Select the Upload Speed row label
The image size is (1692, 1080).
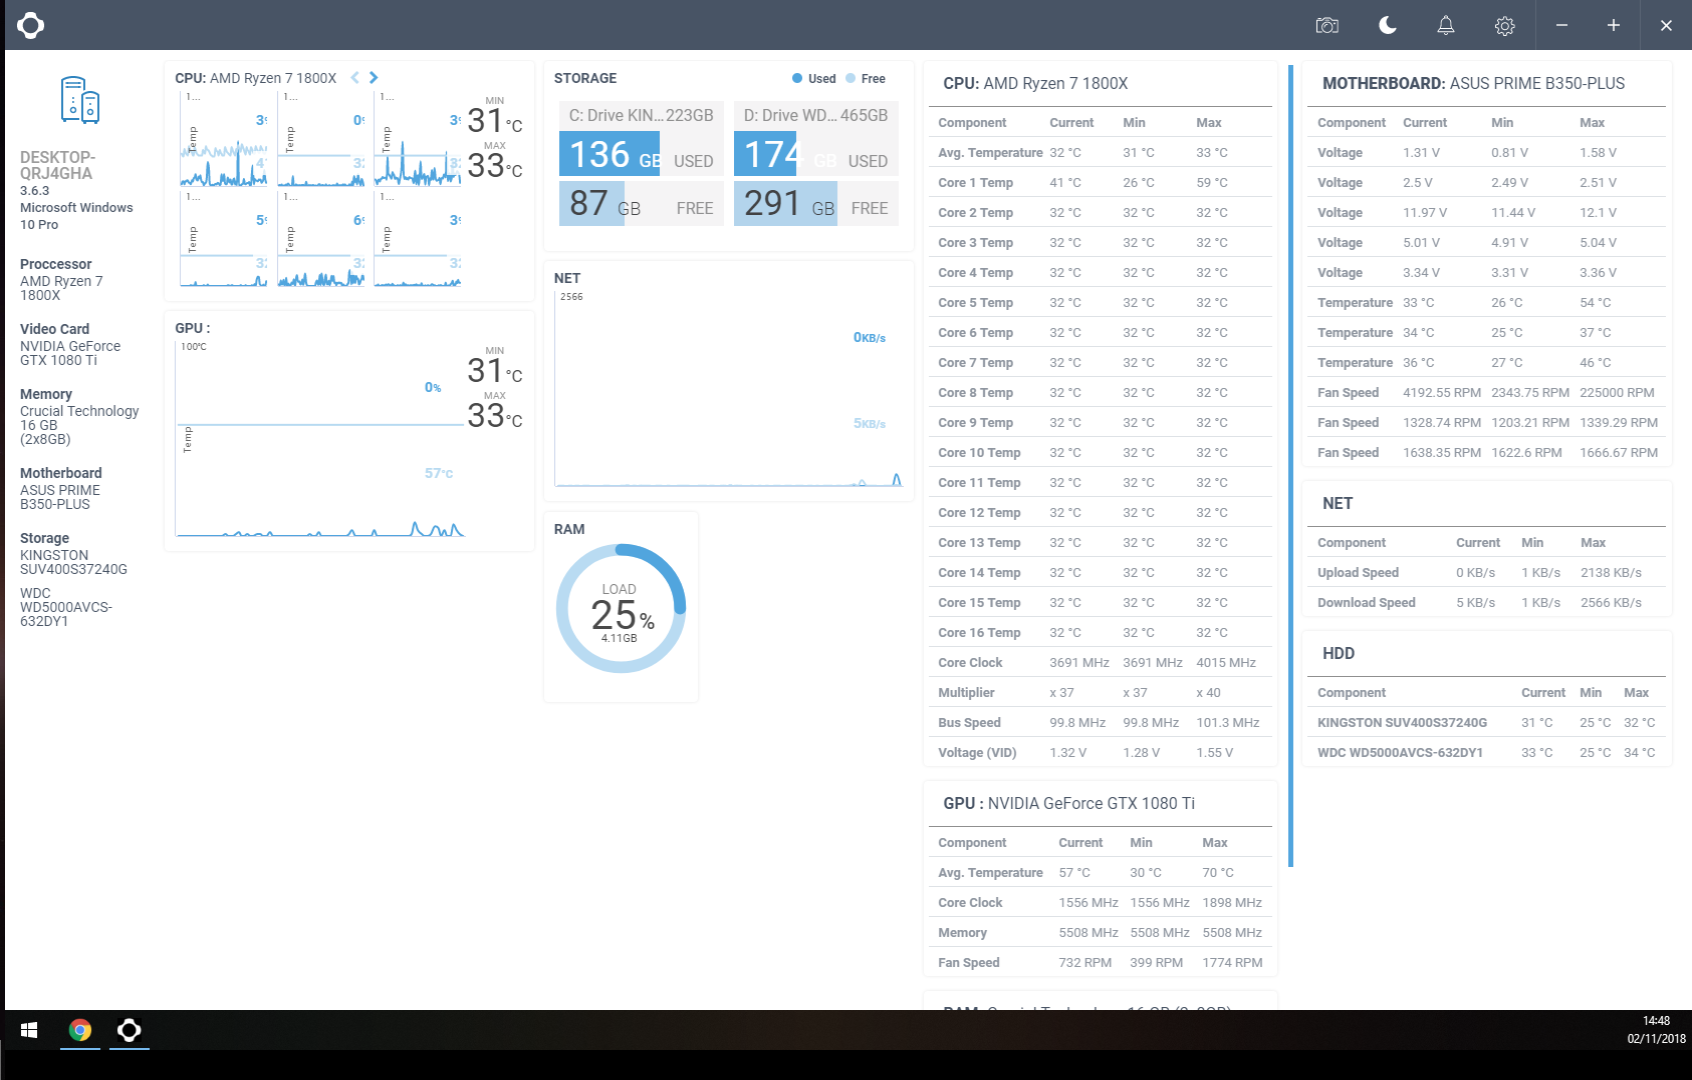(1358, 573)
